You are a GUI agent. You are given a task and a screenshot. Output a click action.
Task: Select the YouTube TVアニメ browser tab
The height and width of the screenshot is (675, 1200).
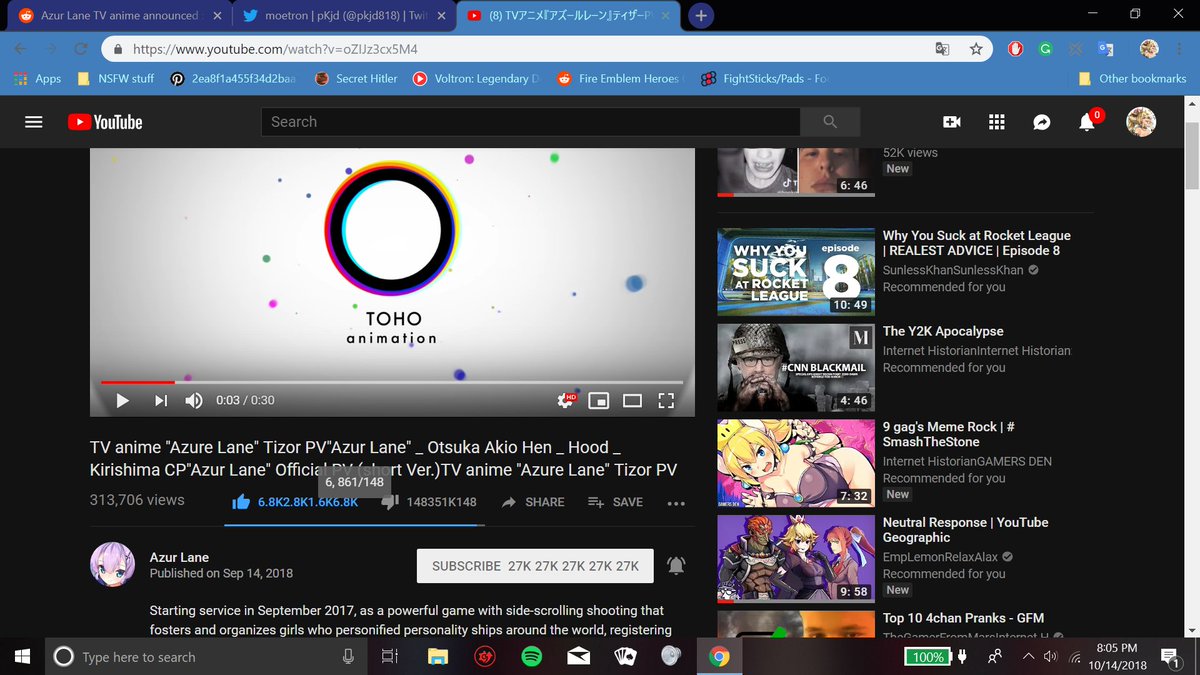(566, 16)
